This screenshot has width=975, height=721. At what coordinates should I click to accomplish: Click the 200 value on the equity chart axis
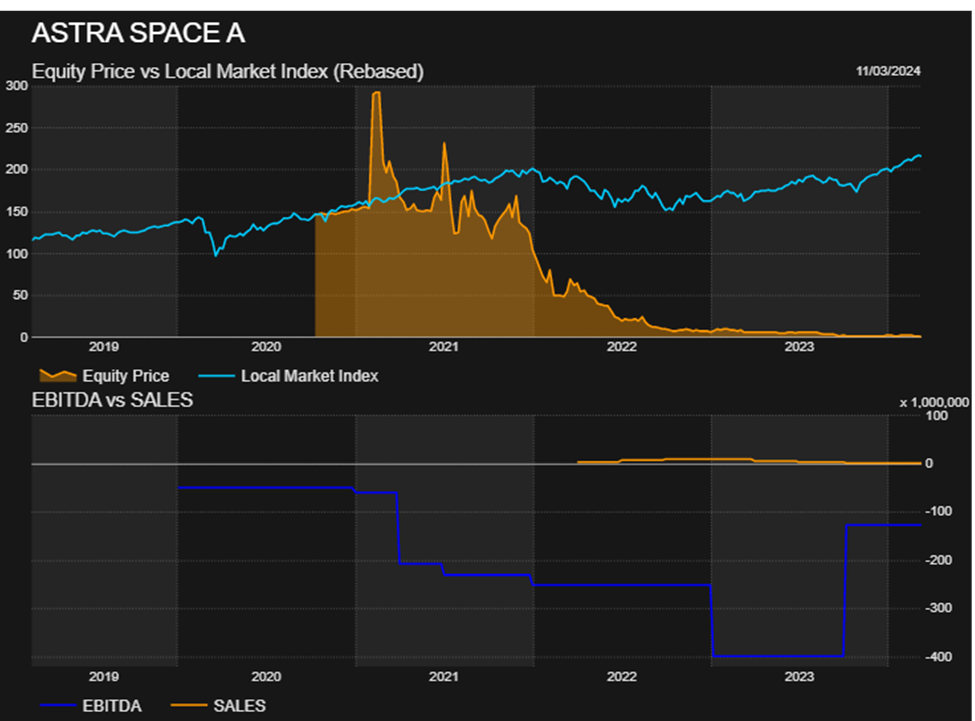click(17, 169)
